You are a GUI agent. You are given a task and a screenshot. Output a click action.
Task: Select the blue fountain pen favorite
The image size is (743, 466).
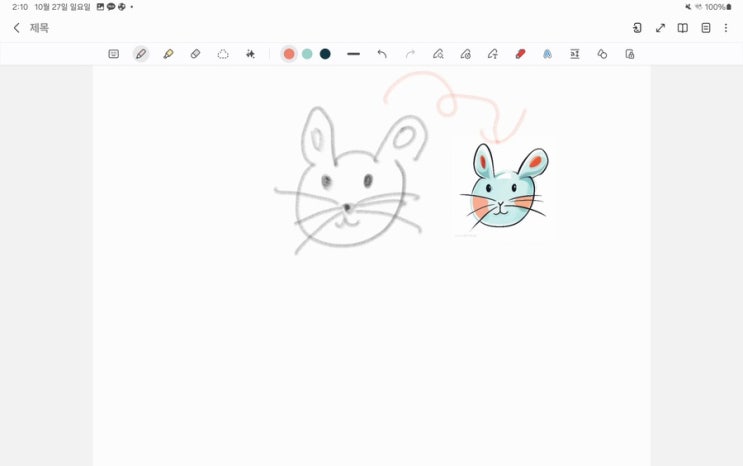(x=547, y=54)
